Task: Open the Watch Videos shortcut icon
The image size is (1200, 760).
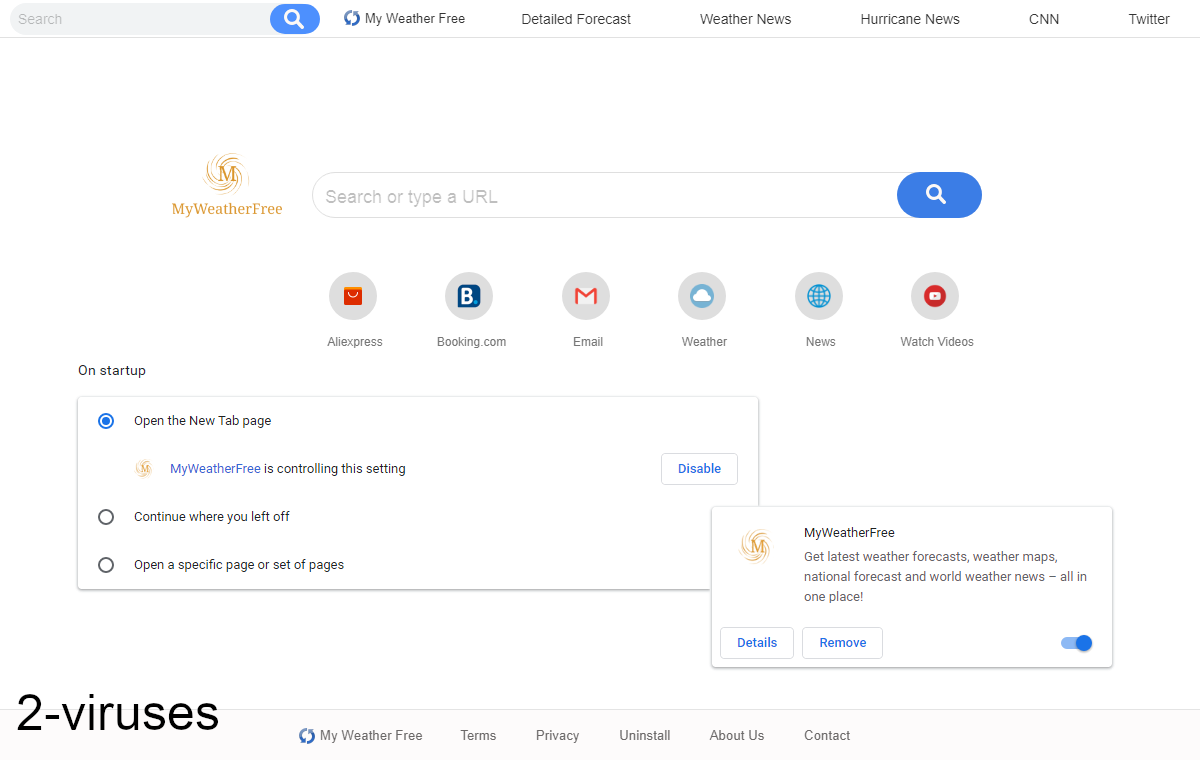Action: 935,296
